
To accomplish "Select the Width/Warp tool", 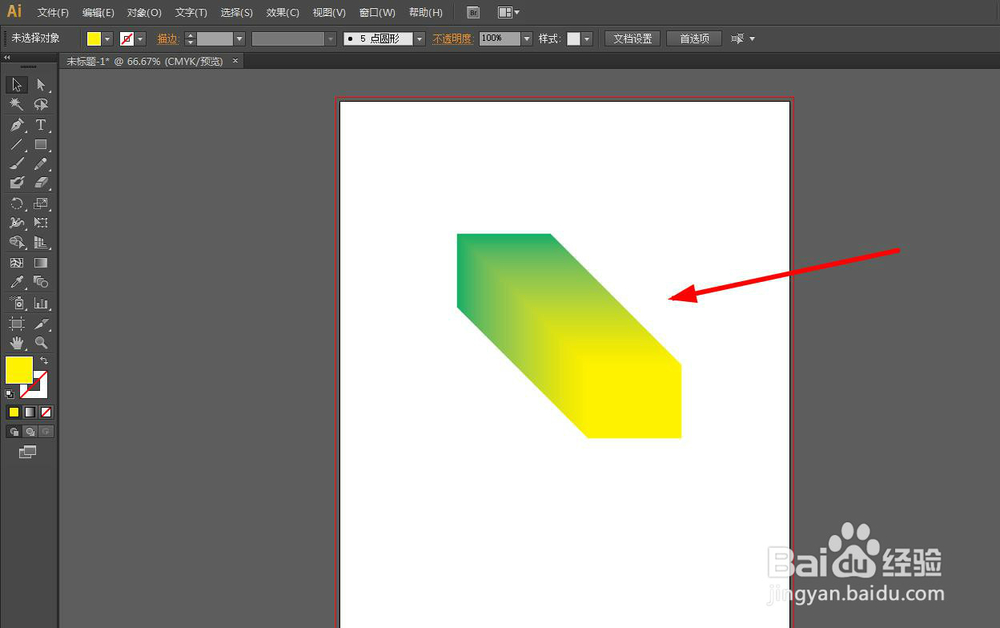I will point(17,223).
